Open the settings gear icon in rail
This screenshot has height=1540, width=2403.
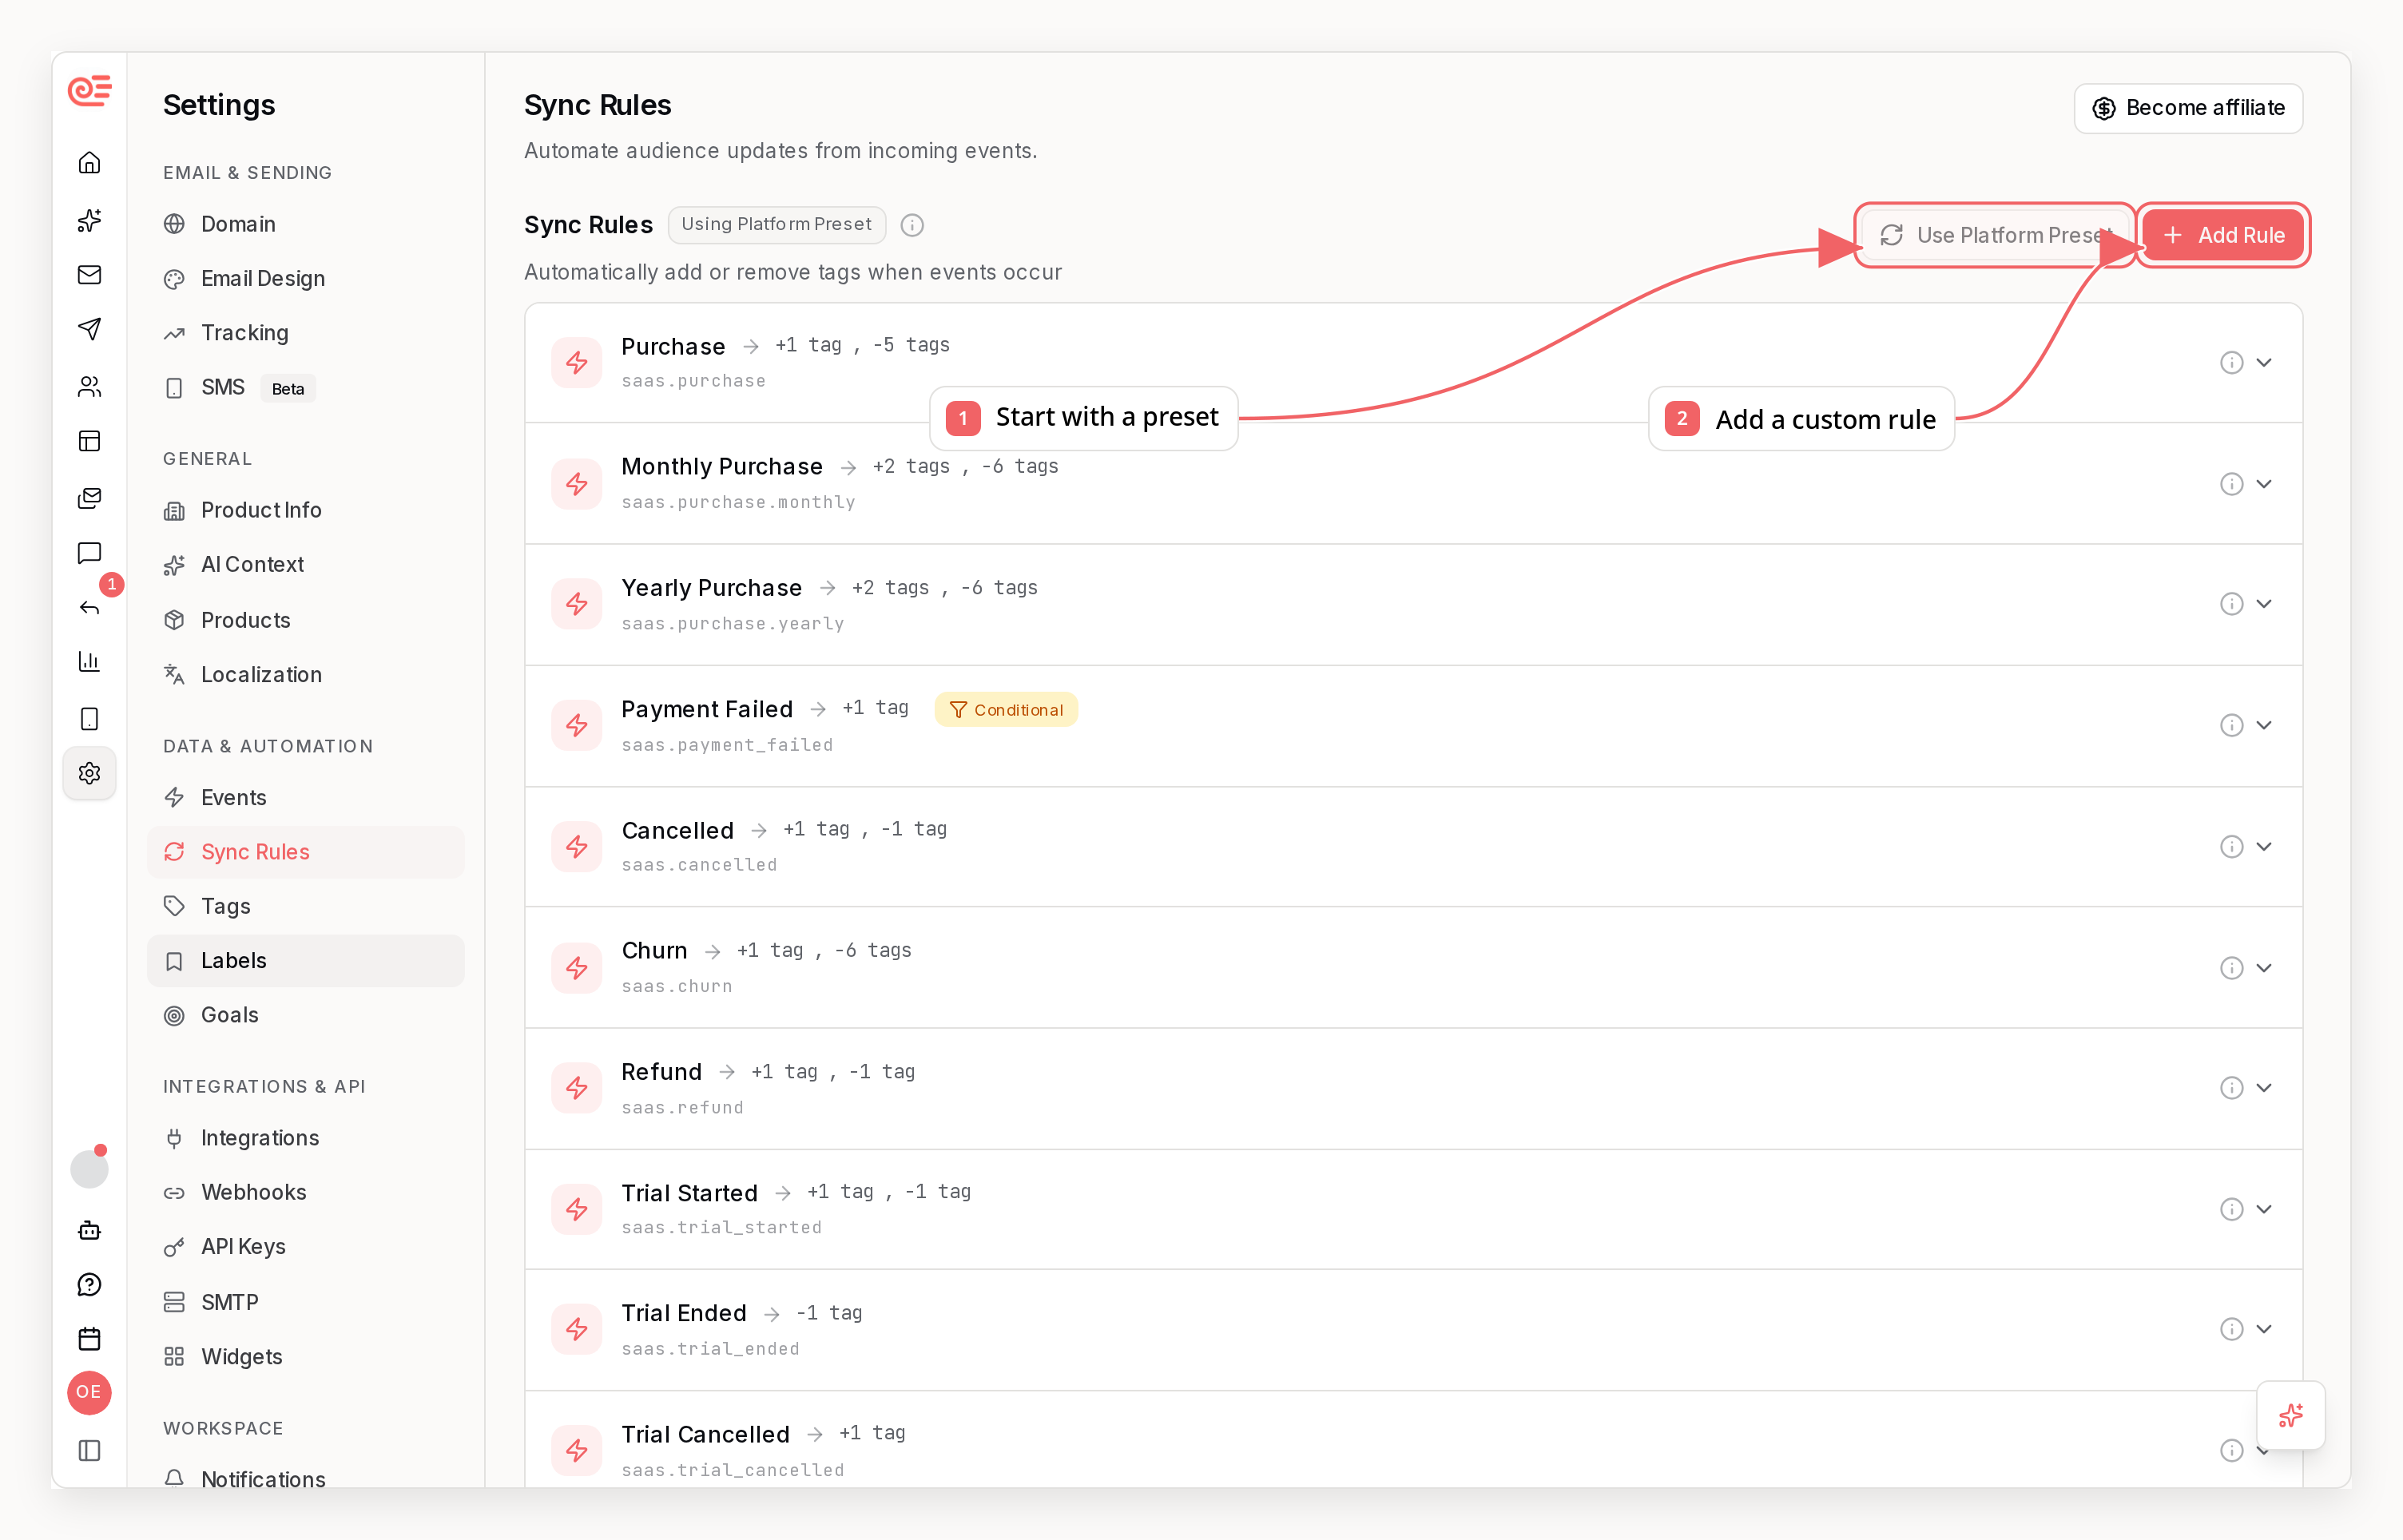[89, 773]
